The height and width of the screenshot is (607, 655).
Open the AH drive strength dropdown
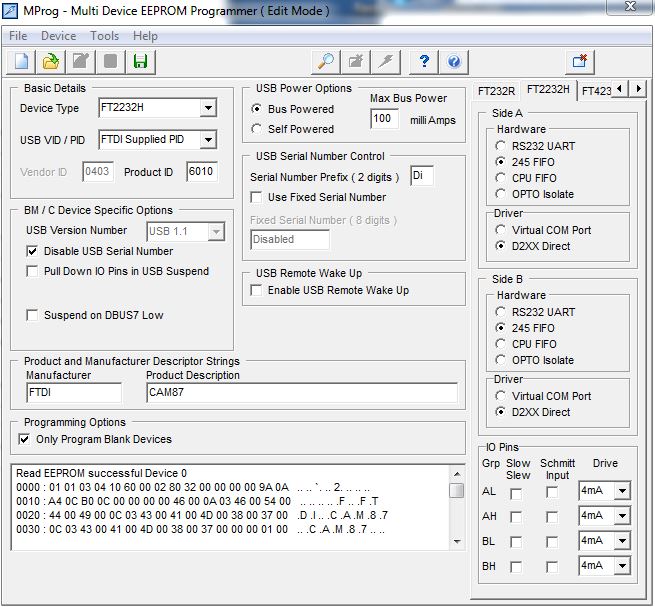point(622,516)
